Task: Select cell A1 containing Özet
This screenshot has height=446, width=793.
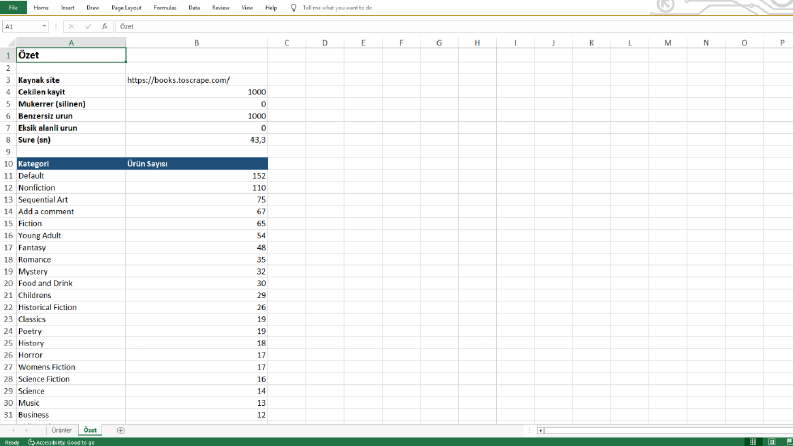Action: click(71, 55)
